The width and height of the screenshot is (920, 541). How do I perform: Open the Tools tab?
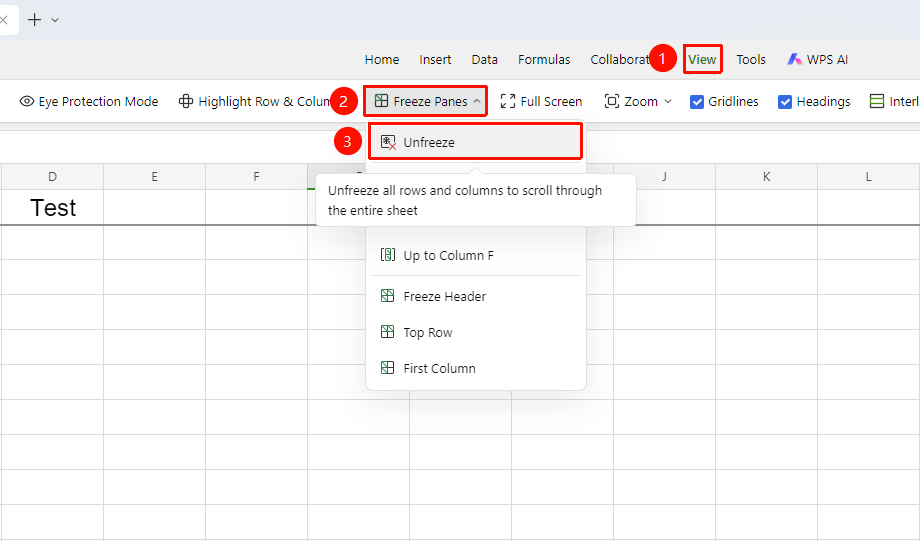[x=751, y=59]
